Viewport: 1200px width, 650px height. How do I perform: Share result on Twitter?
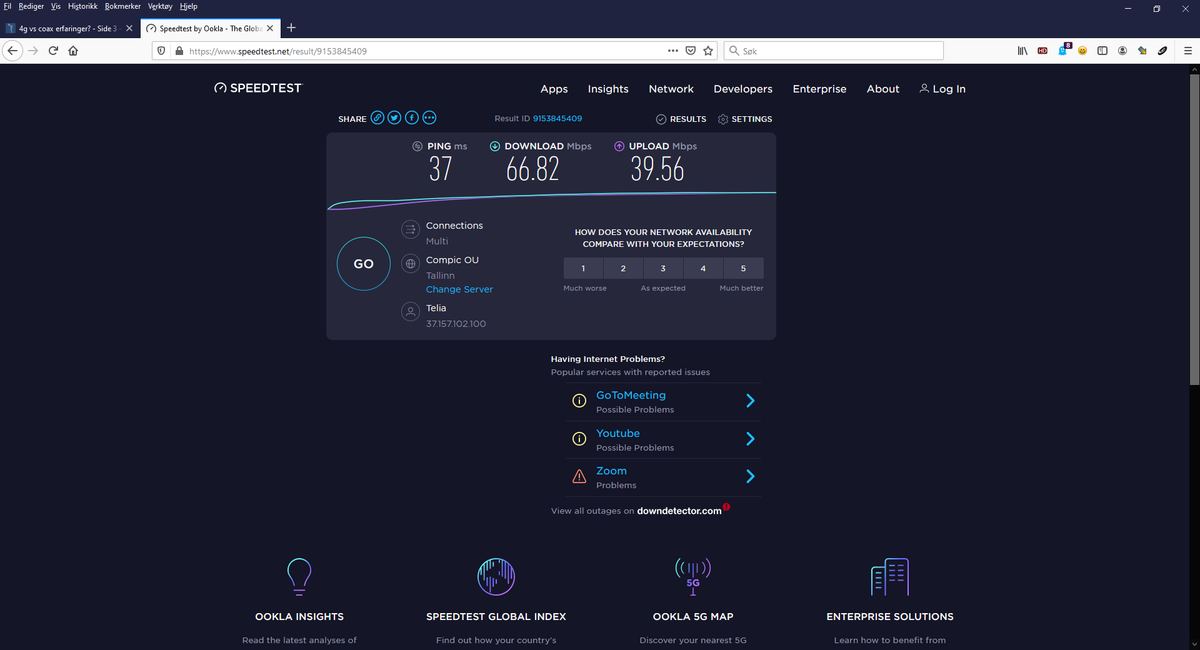coord(395,118)
